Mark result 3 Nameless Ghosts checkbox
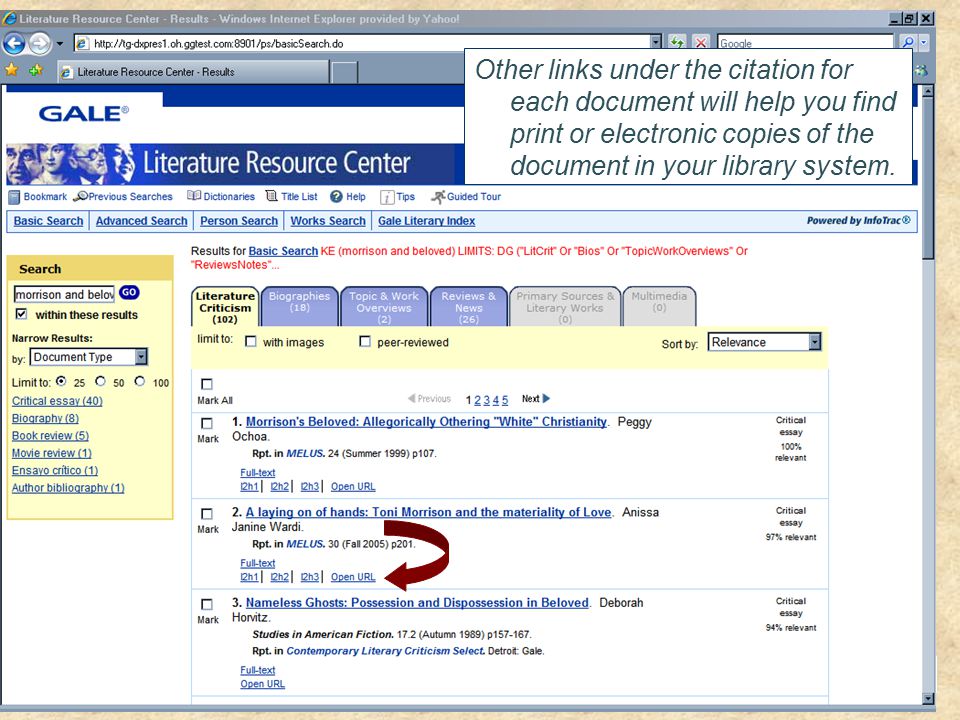 207,604
